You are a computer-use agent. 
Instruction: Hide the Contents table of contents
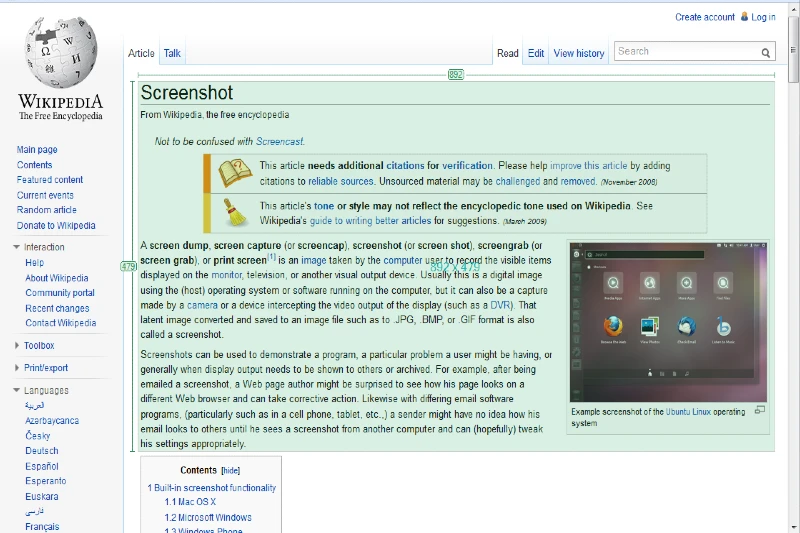(x=231, y=470)
